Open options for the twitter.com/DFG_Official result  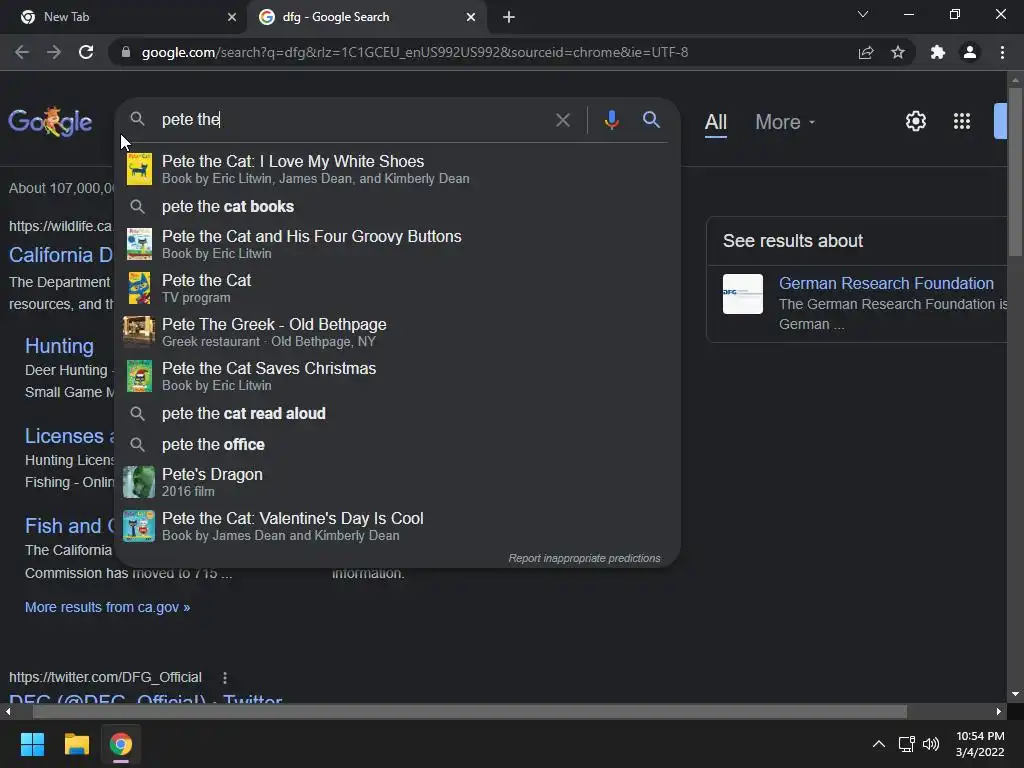pos(225,678)
